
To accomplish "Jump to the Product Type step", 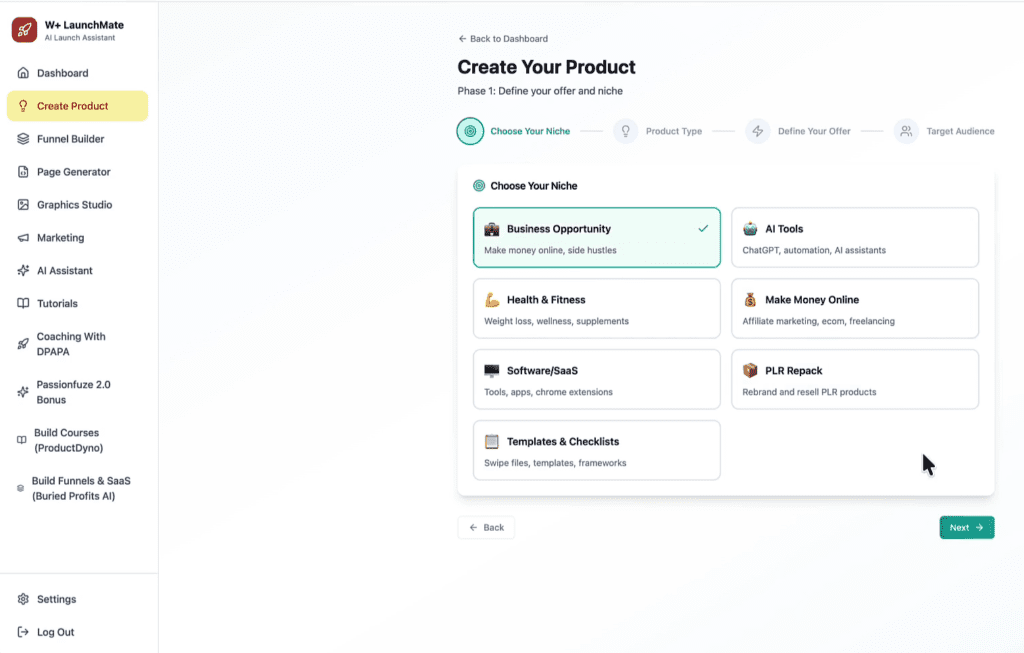I will coord(626,131).
